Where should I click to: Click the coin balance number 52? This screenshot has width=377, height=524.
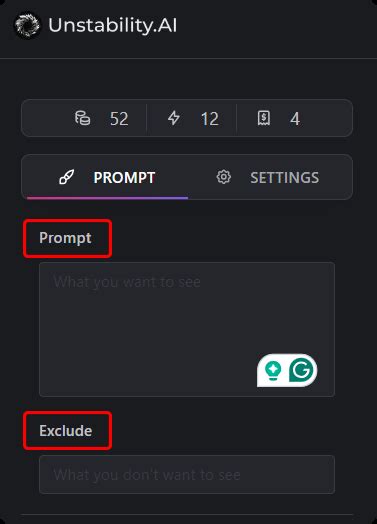point(119,119)
